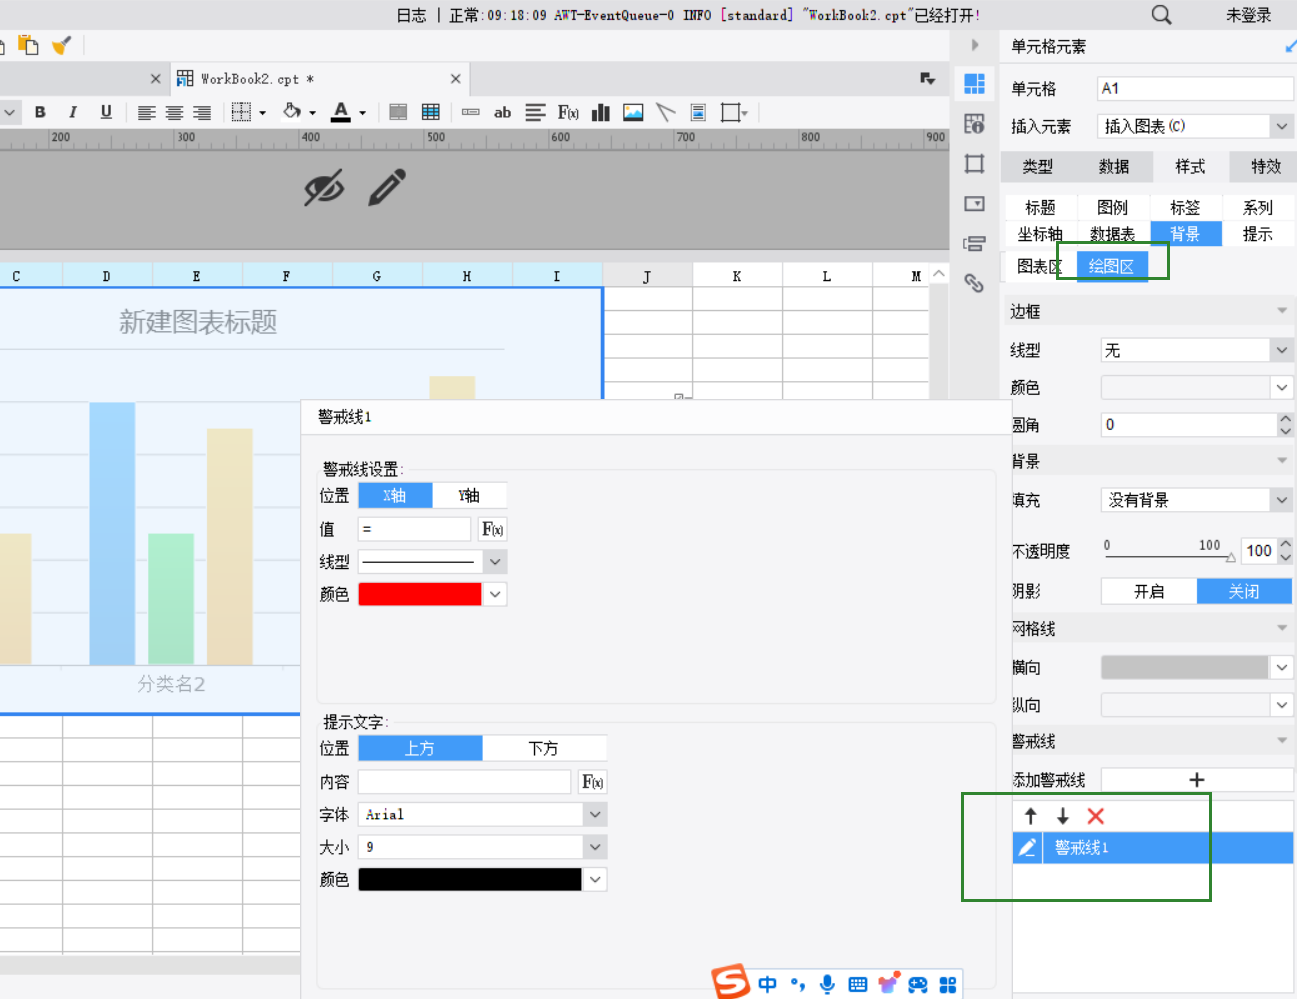Image resolution: width=1297 pixels, height=999 pixels.
Task: Open the 标题 style sub-tab
Action: coord(1040,207)
